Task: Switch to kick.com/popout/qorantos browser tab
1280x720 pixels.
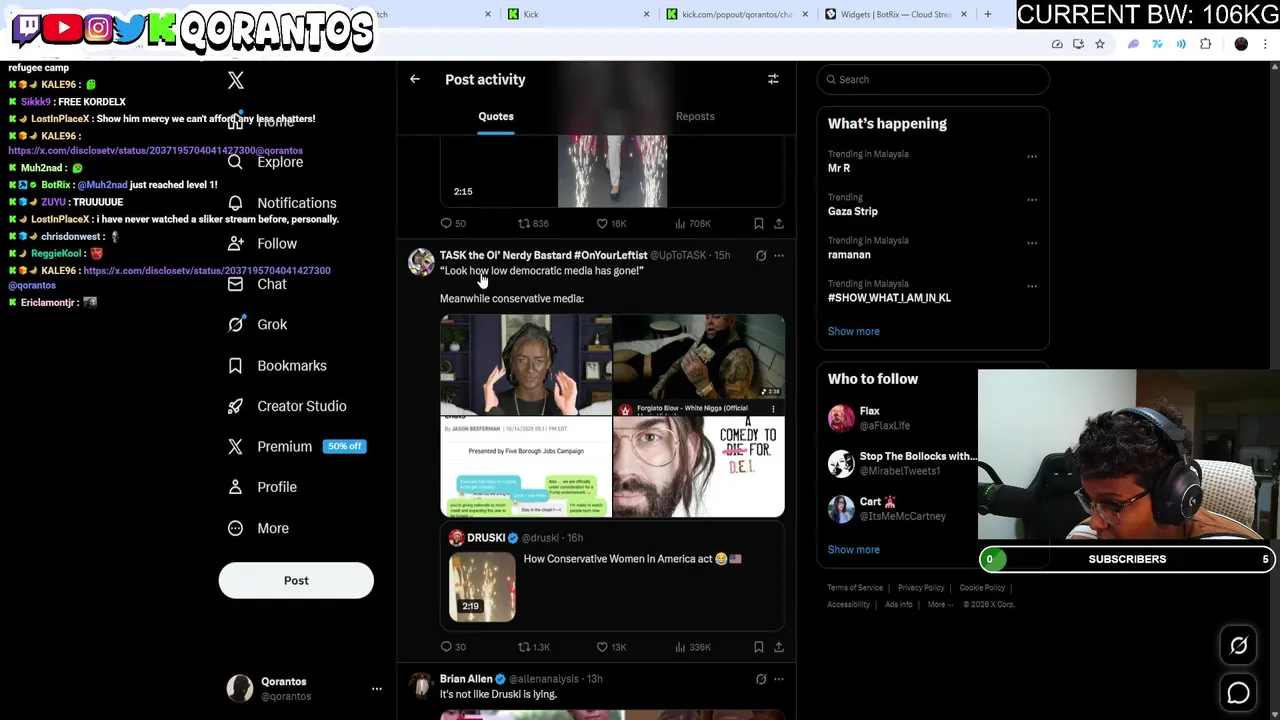Action: 735,14
